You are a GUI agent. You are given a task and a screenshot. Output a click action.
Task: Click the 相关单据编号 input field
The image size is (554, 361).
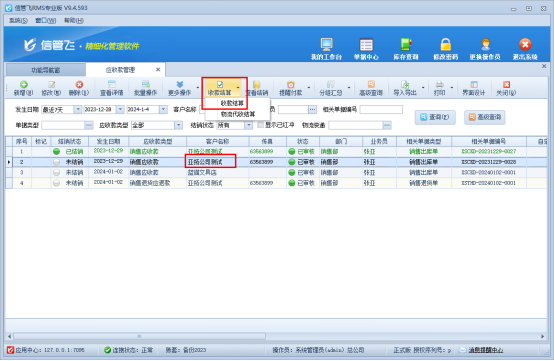pos(381,110)
